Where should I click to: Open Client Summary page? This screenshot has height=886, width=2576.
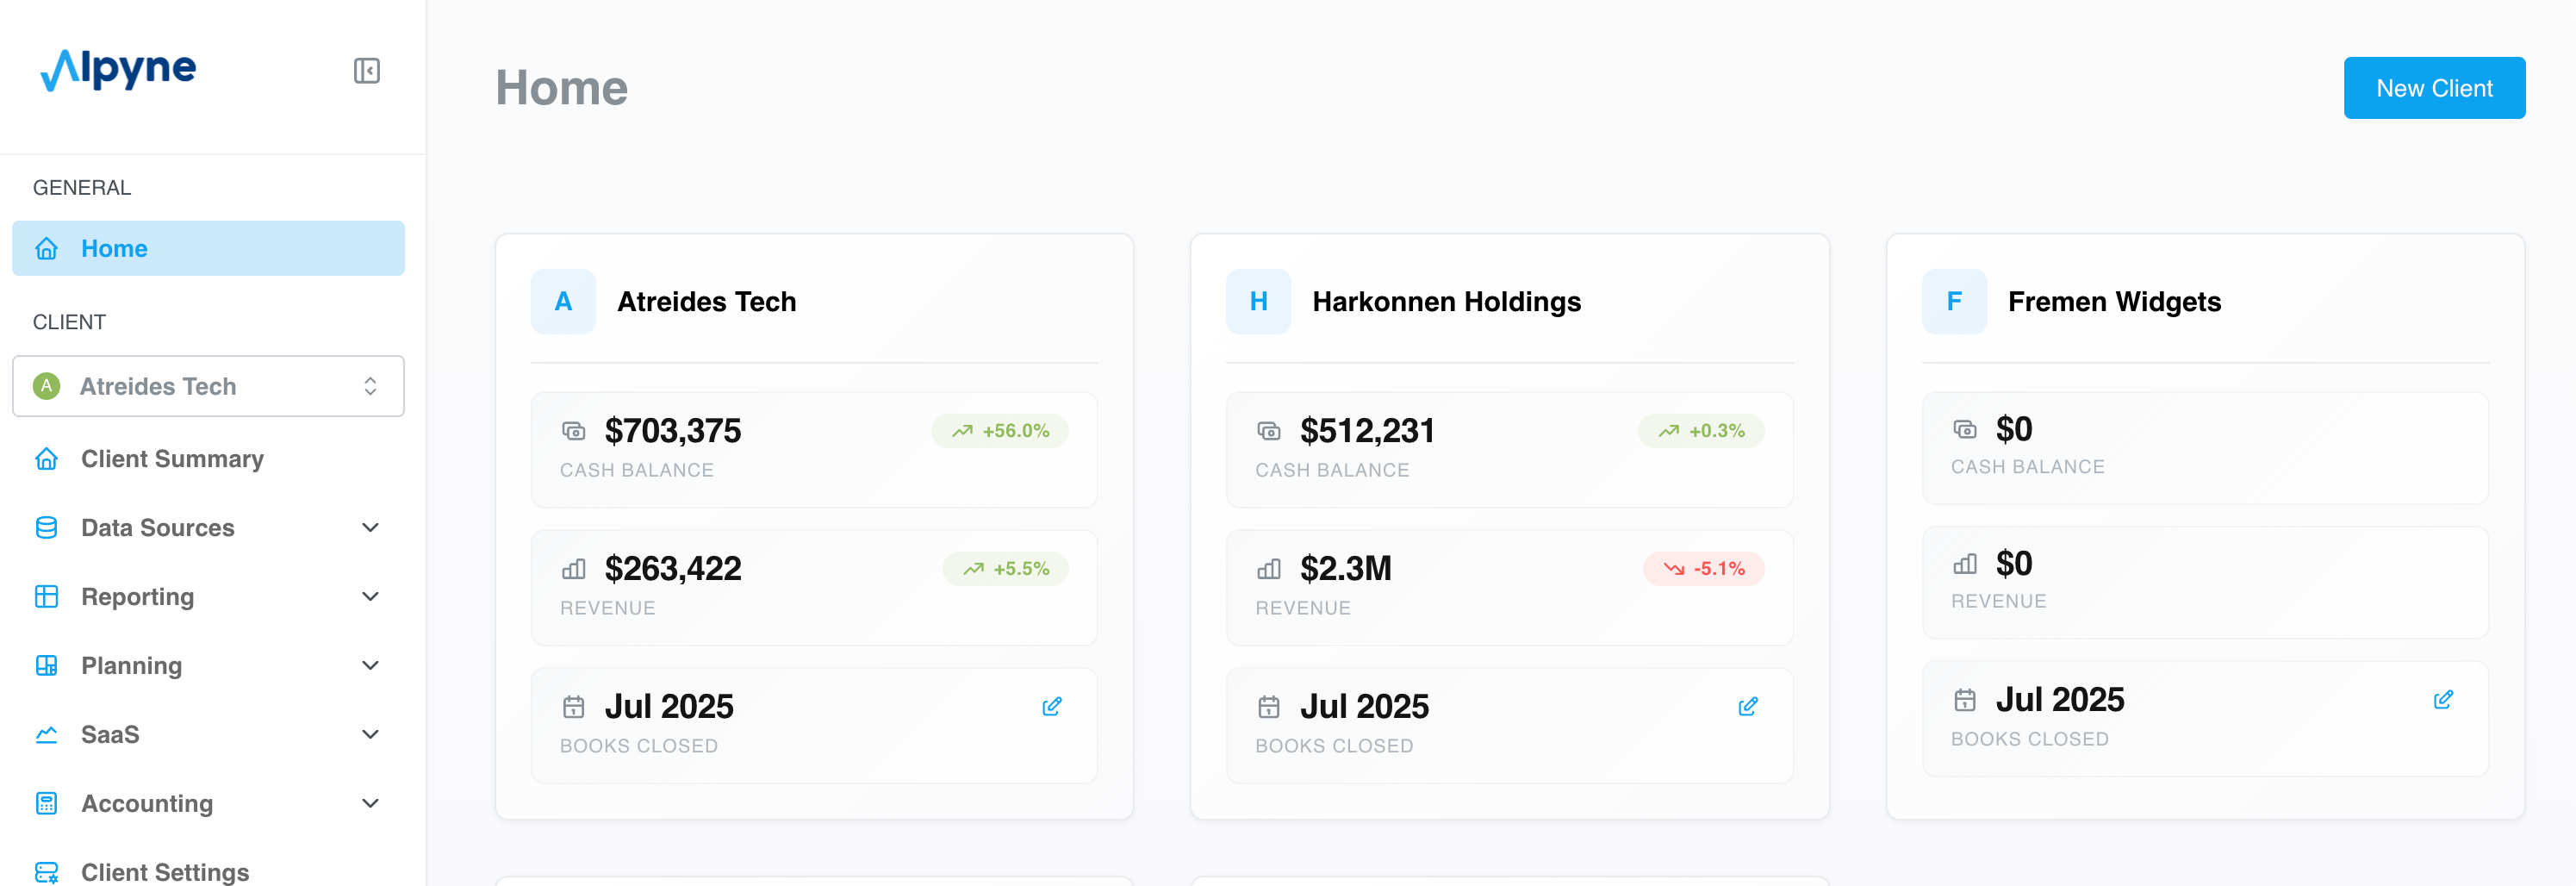point(172,459)
